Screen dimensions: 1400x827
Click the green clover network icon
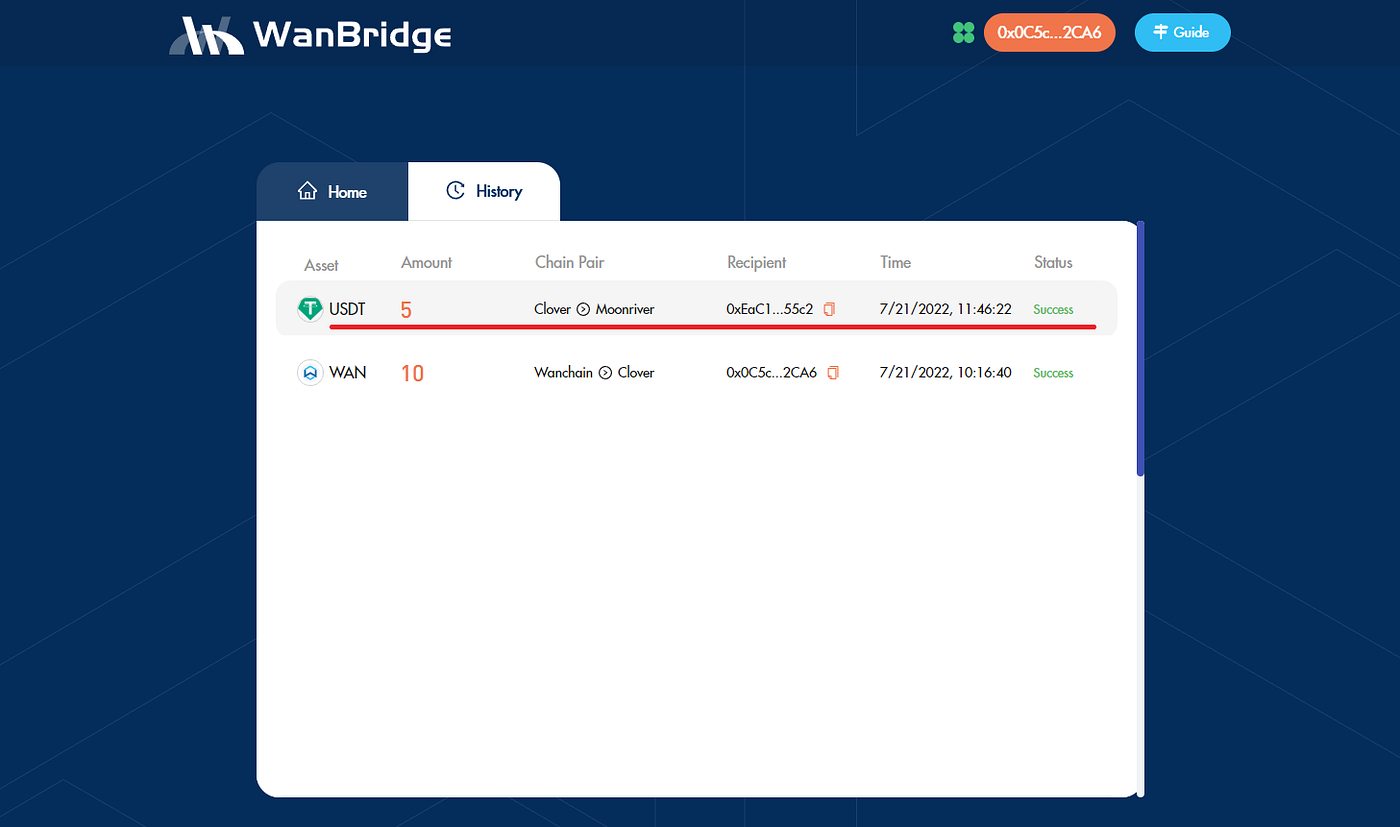click(x=963, y=33)
